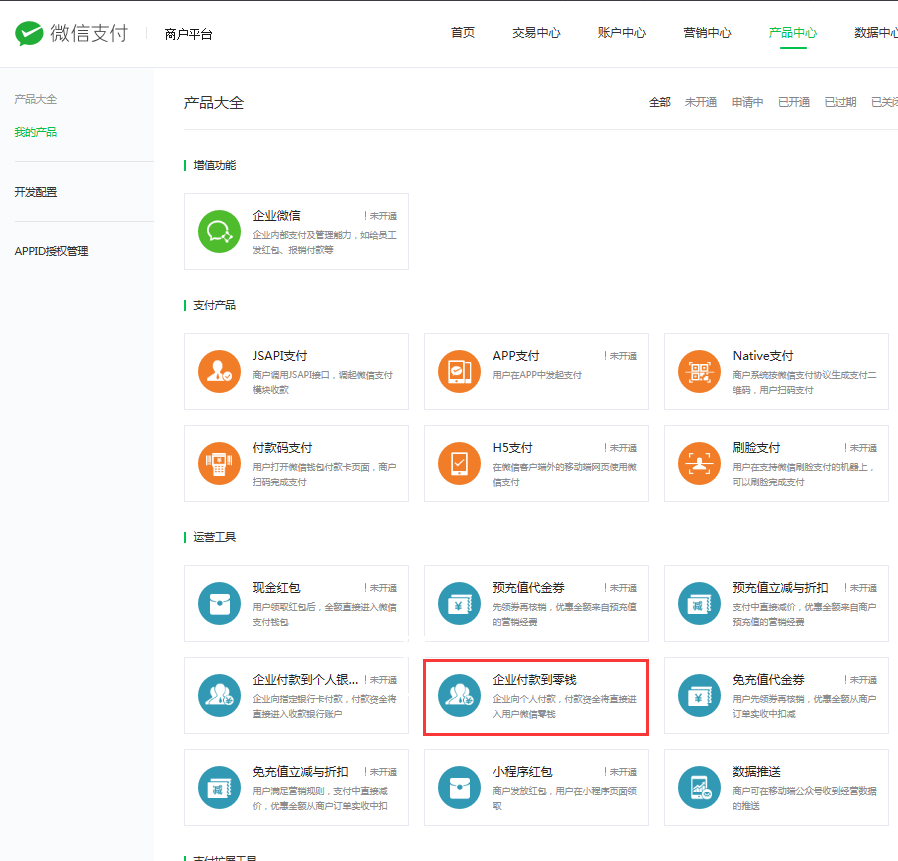Open the 刷脸支付 face scan icon

pos(699,464)
